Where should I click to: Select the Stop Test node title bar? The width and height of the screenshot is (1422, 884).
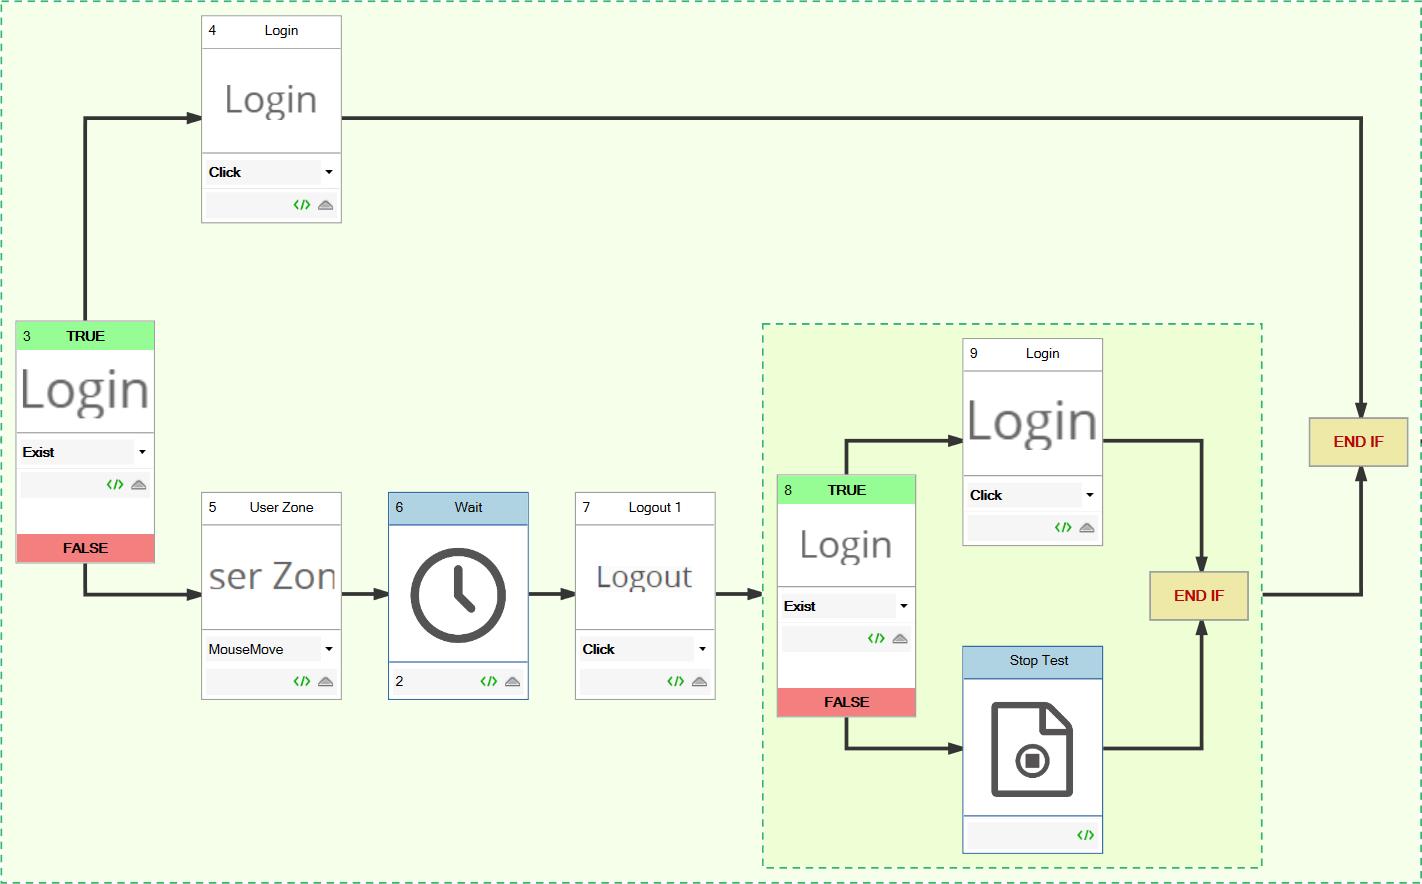point(1032,661)
